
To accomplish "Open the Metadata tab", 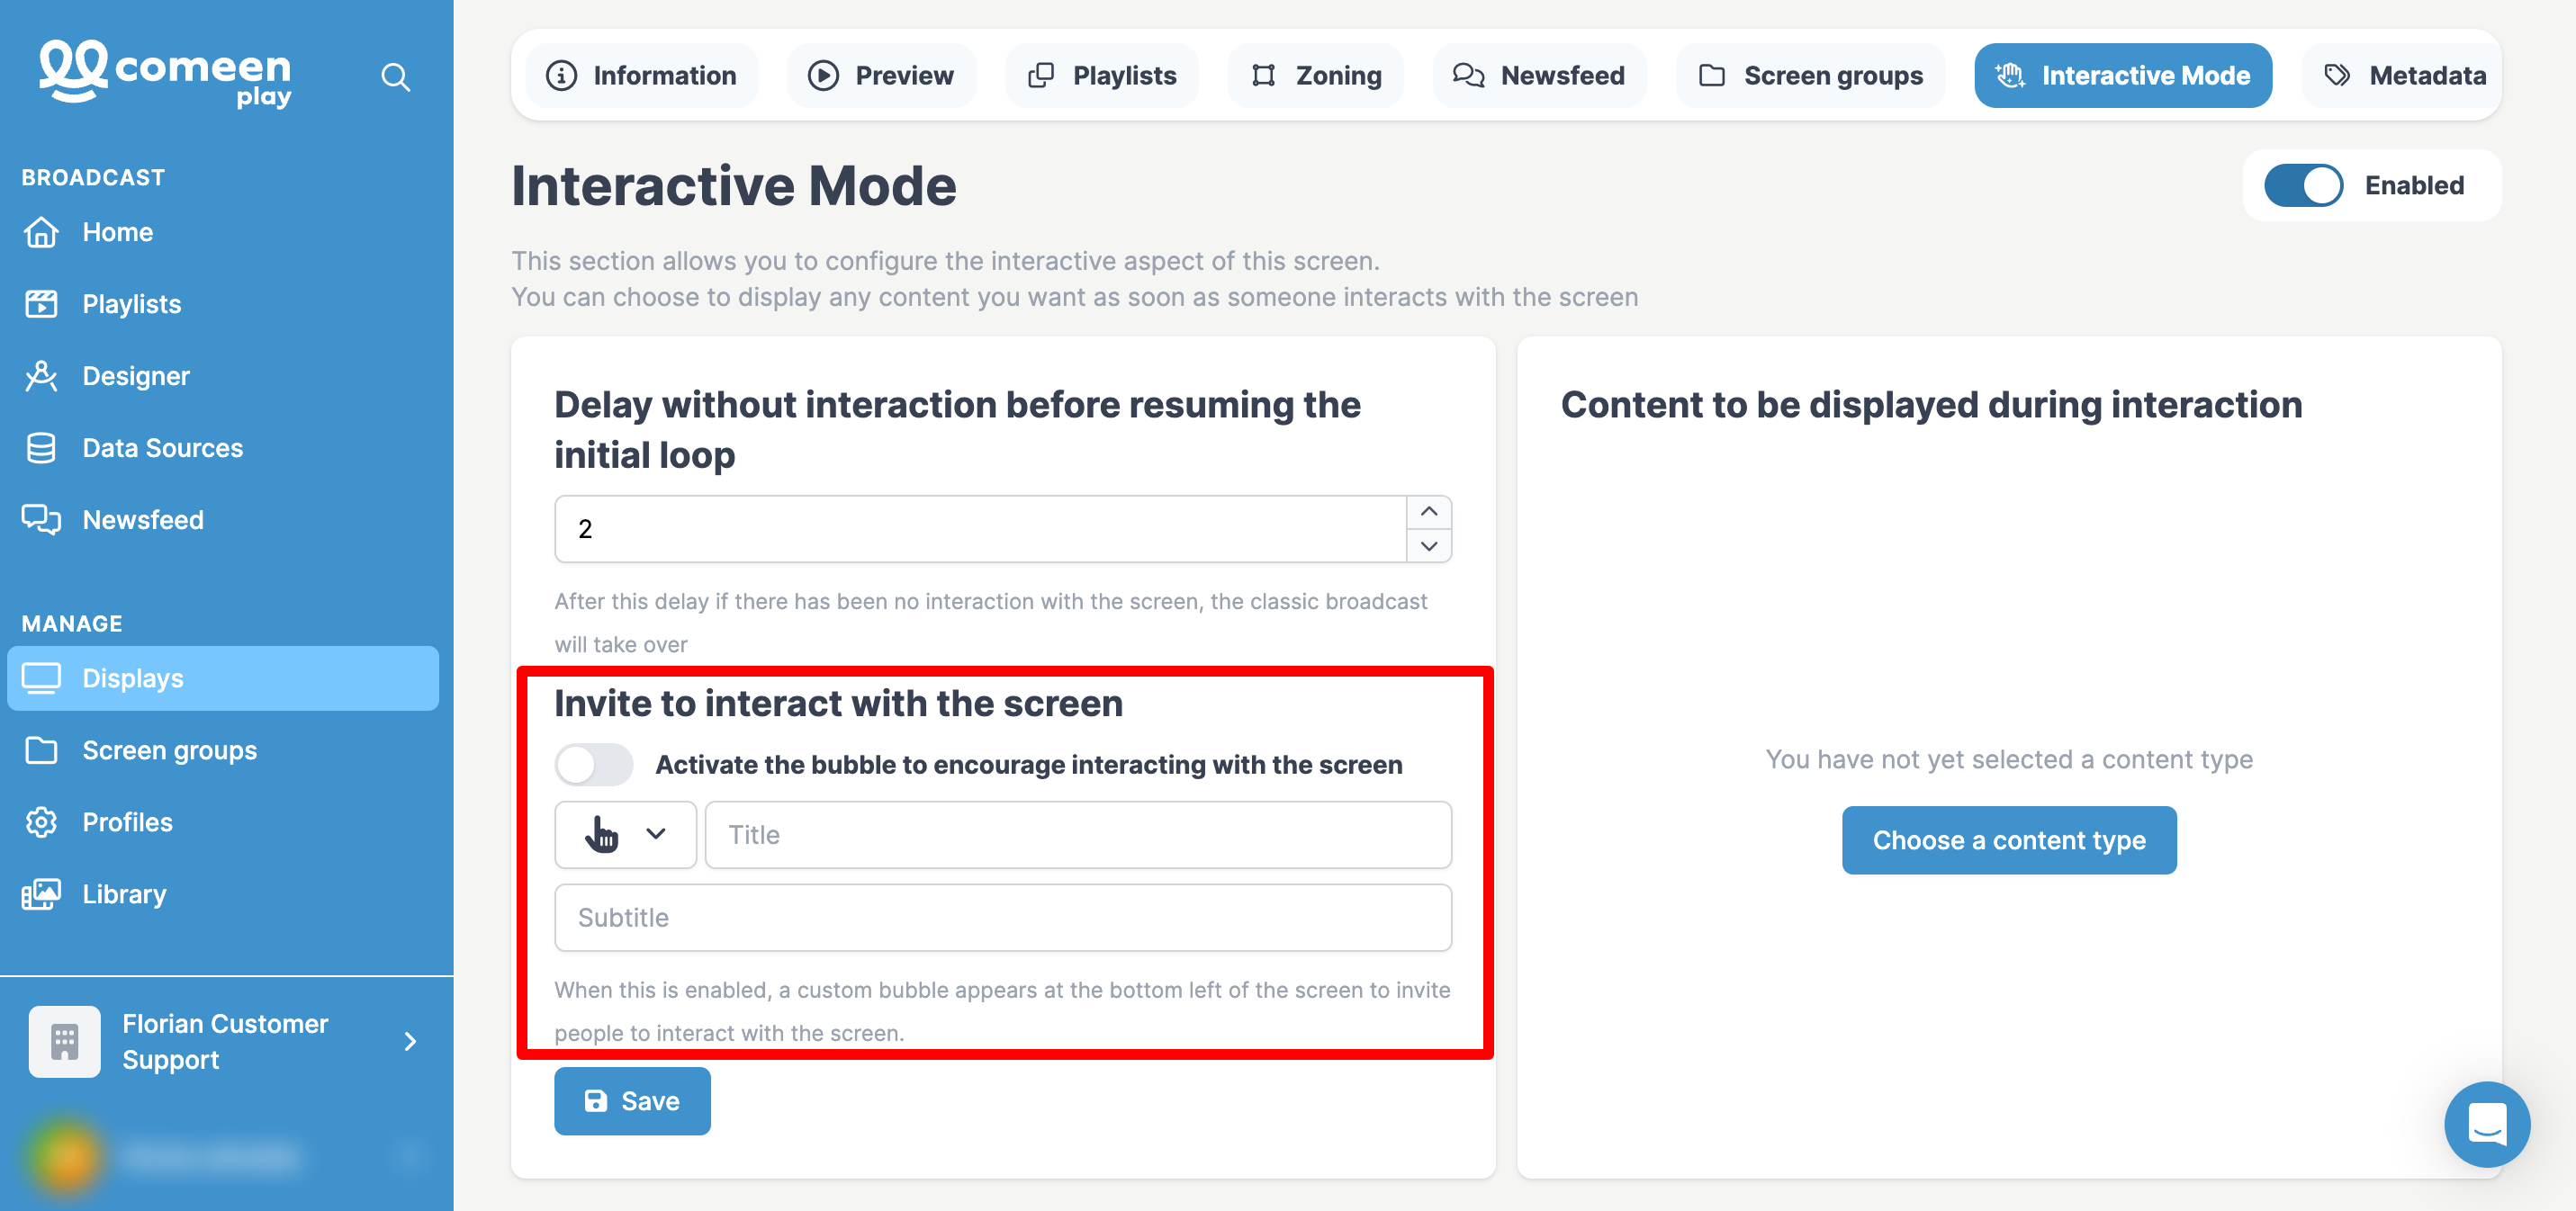I will pos(2404,76).
